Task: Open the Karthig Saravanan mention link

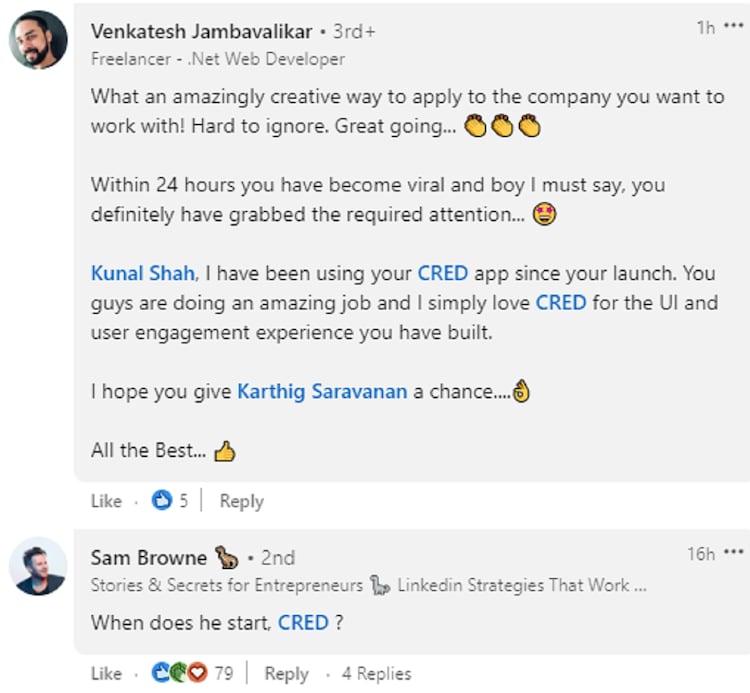Action: (x=322, y=391)
